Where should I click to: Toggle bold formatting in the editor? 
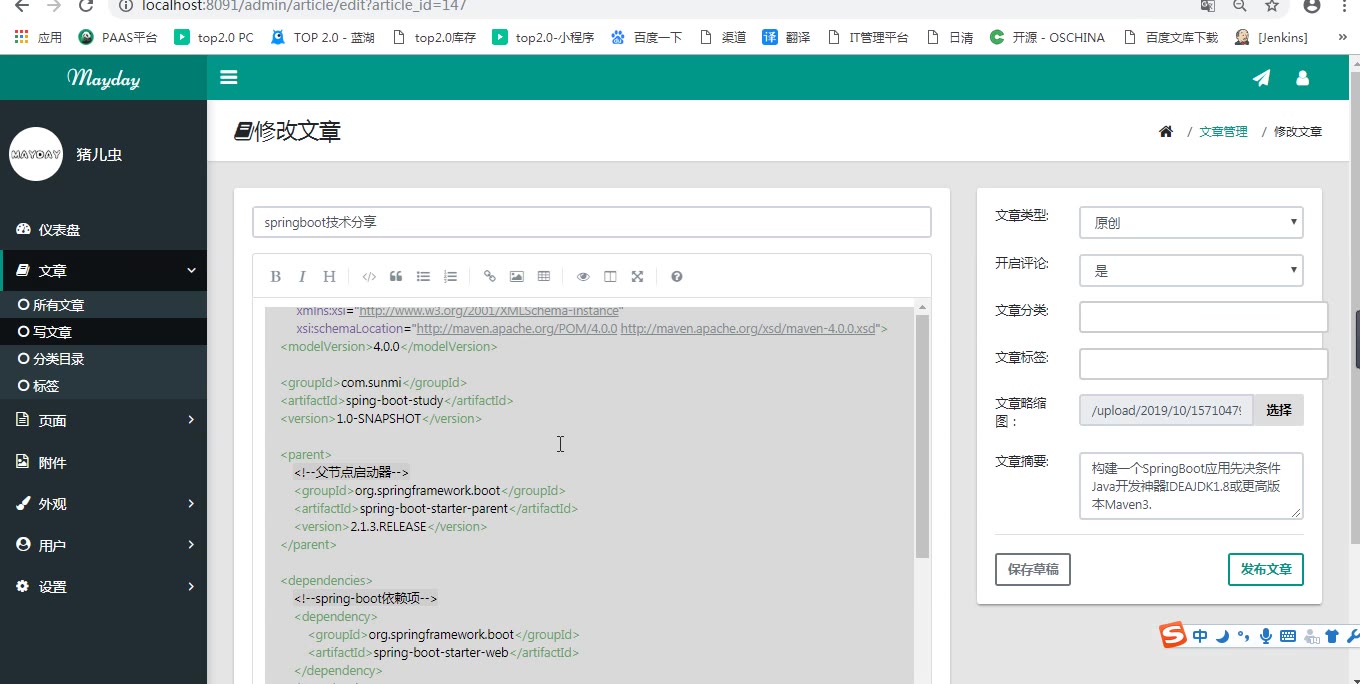(276, 277)
